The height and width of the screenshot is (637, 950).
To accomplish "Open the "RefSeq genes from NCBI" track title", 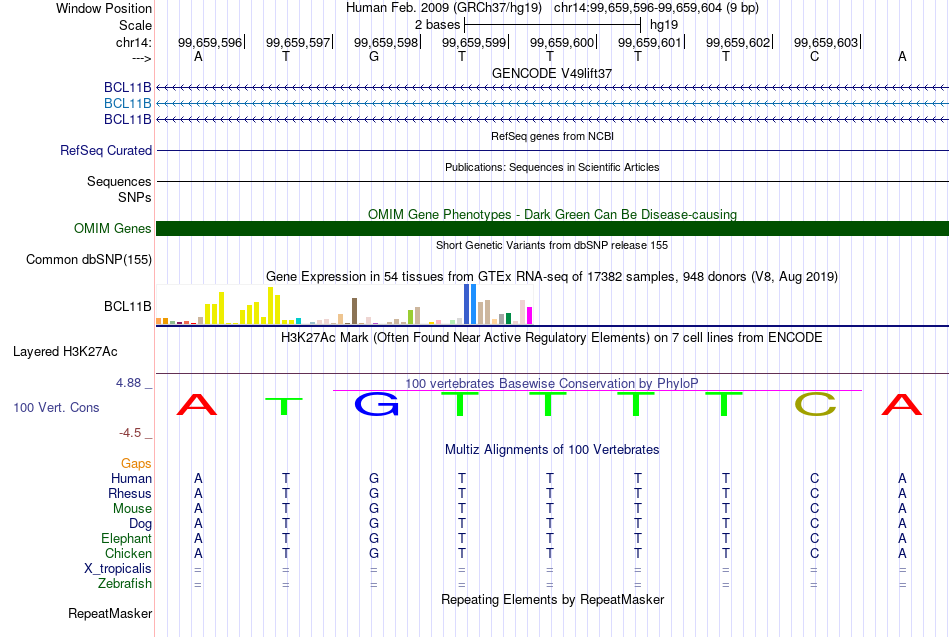I will click(x=552, y=136).
